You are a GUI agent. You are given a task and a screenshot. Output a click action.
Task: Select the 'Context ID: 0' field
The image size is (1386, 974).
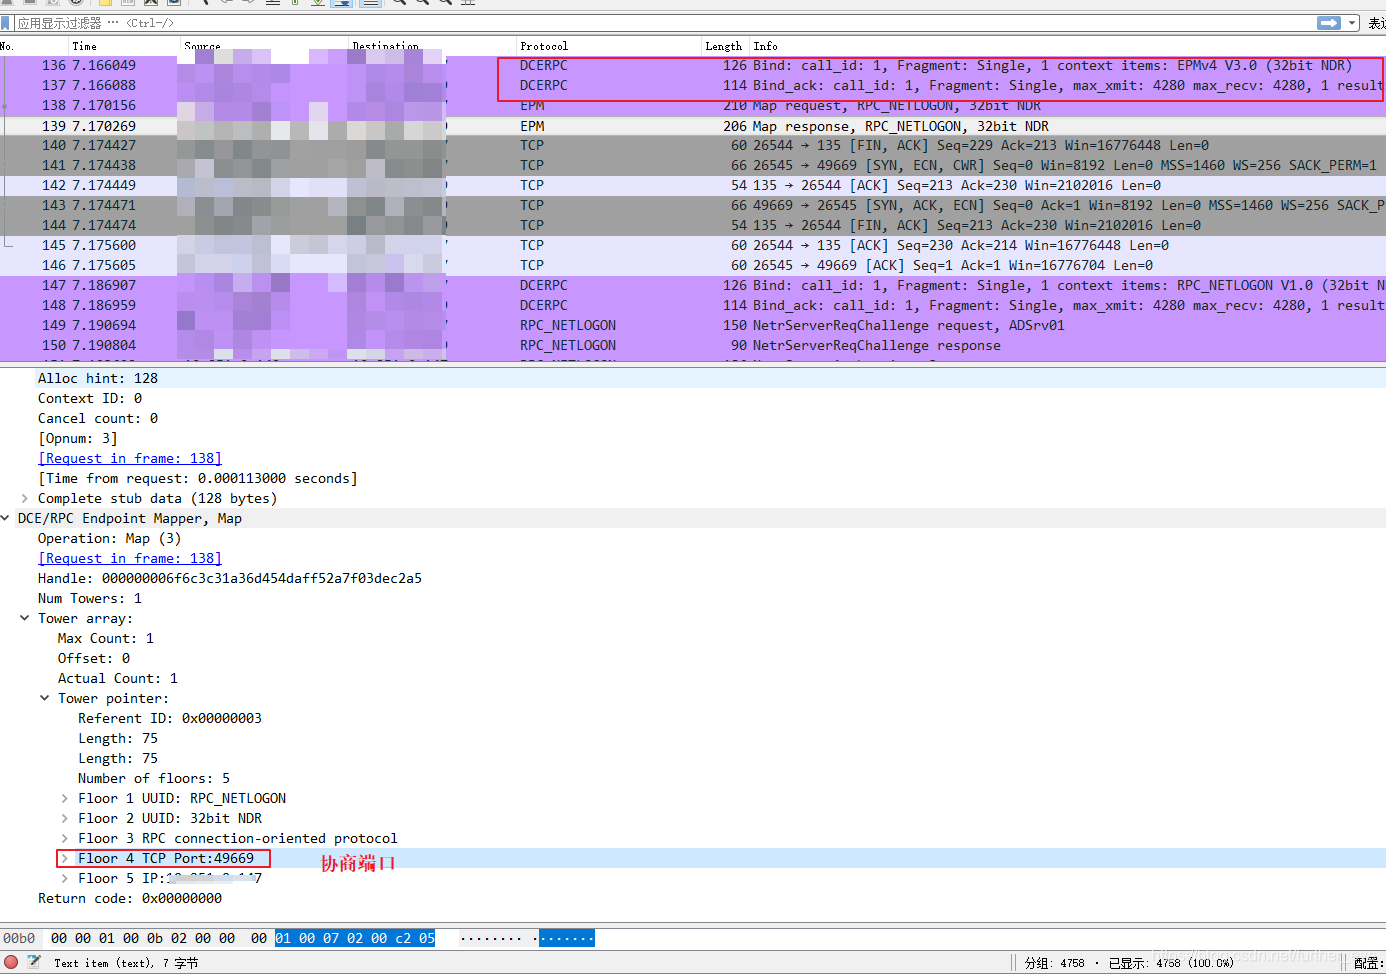(90, 398)
